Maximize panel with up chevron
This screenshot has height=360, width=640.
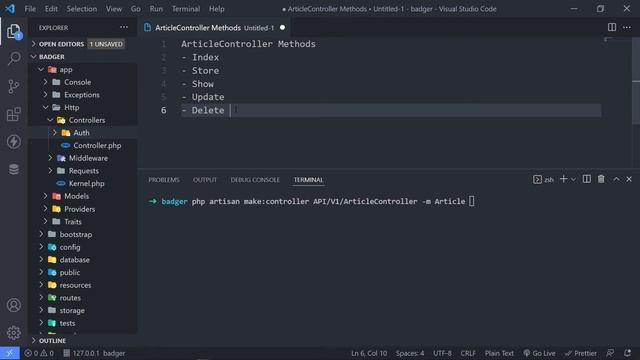[616, 179]
